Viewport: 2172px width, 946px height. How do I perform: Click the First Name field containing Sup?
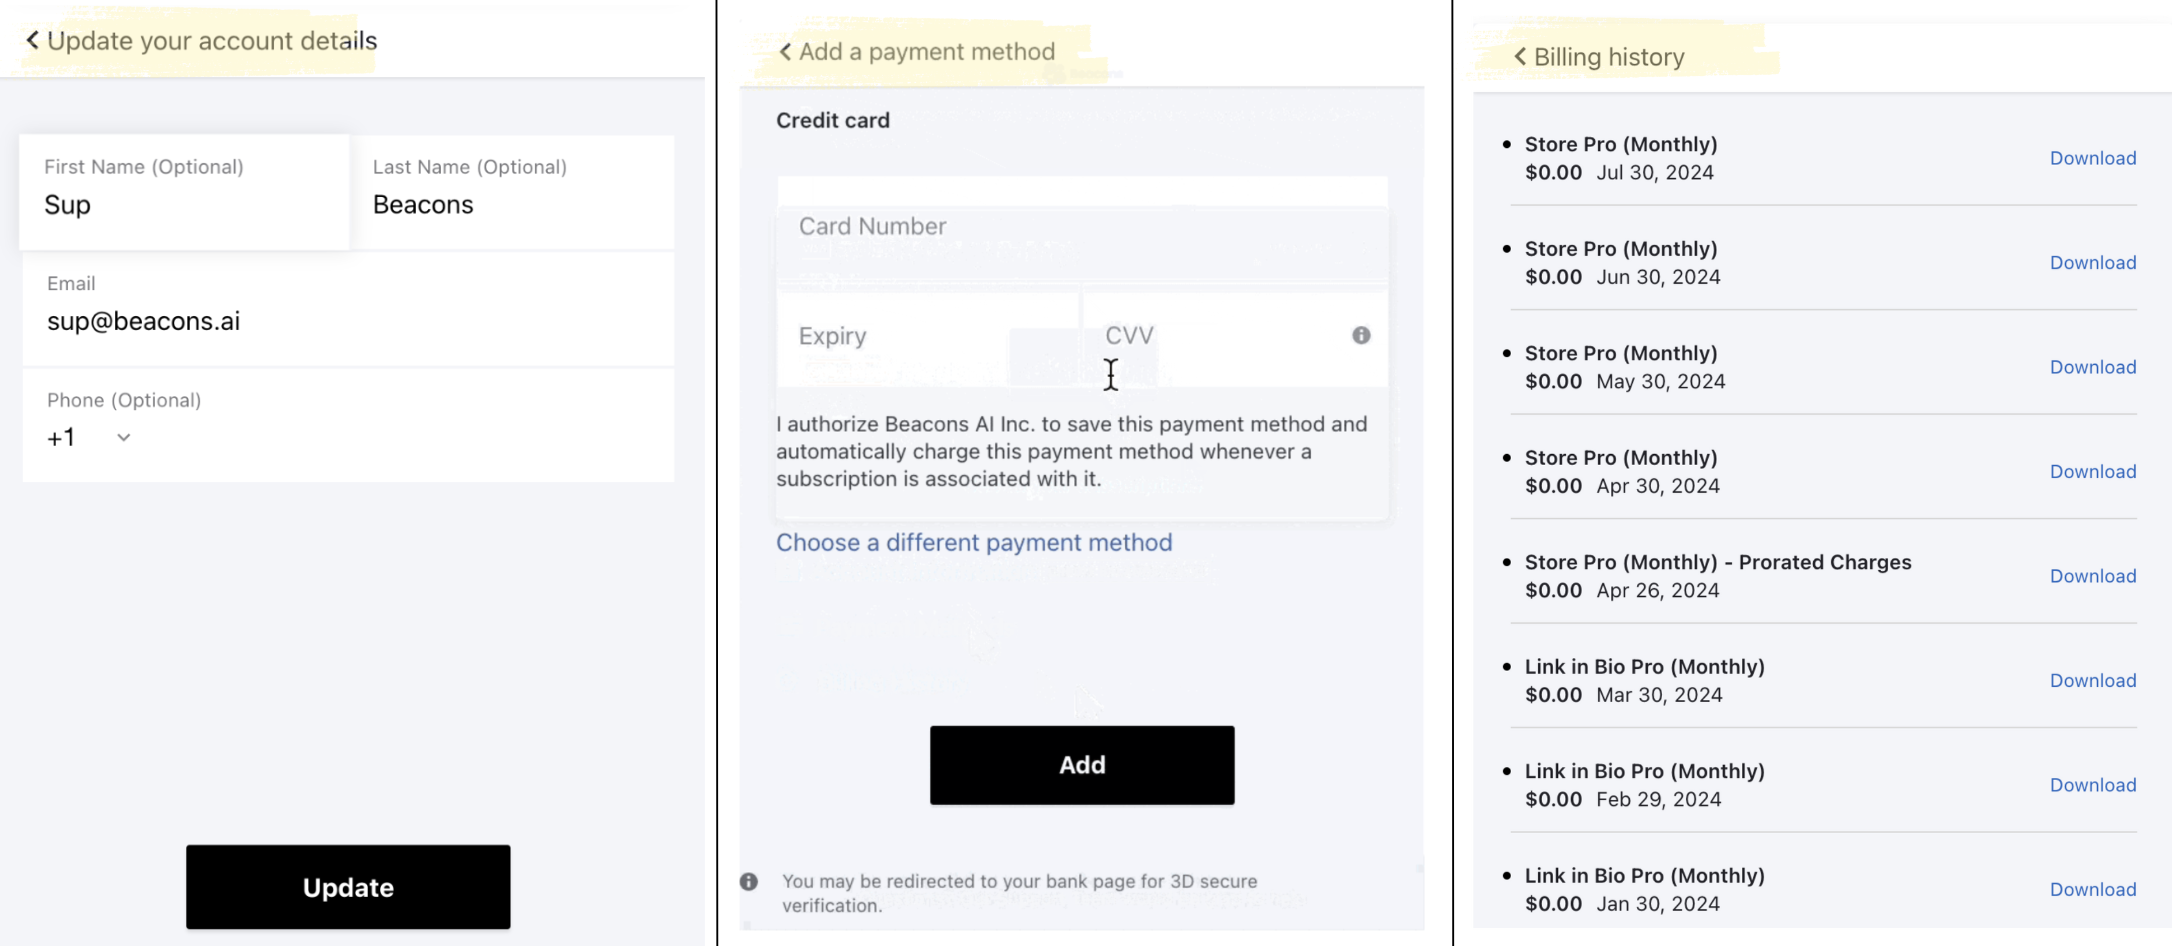point(184,192)
